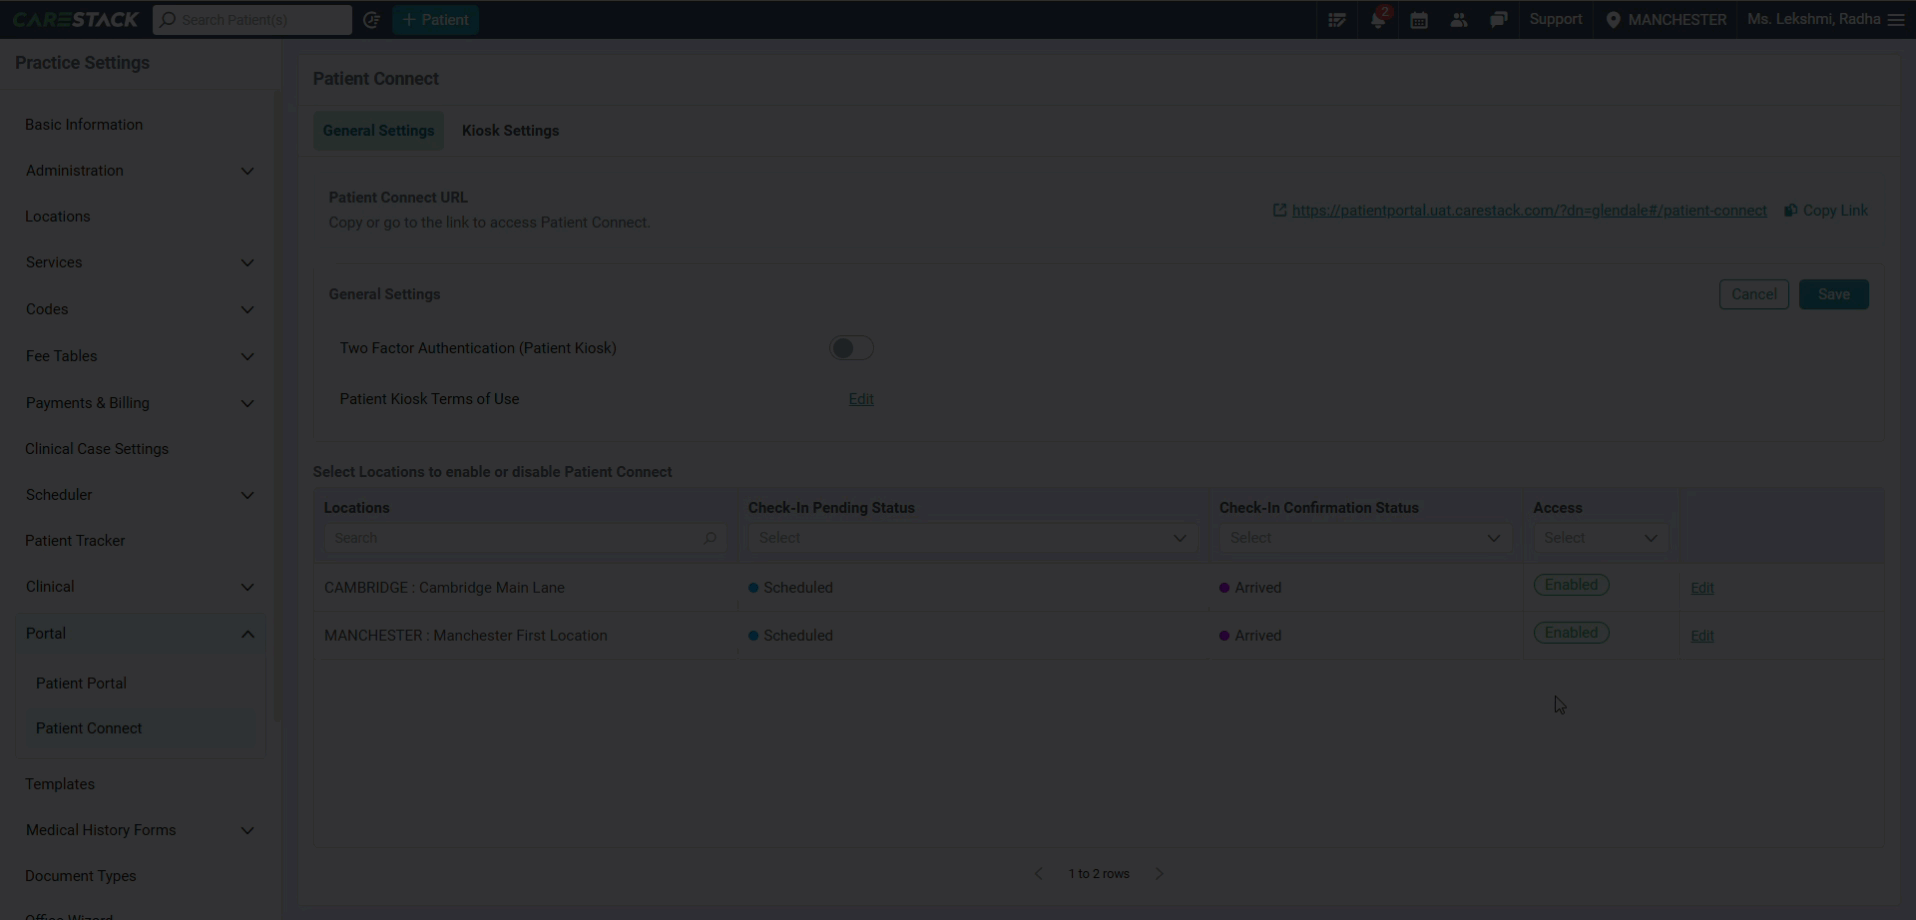Collapse the Portal section
The height and width of the screenshot is (920, 1916).
pyautogui.click(x=140, y=634)
